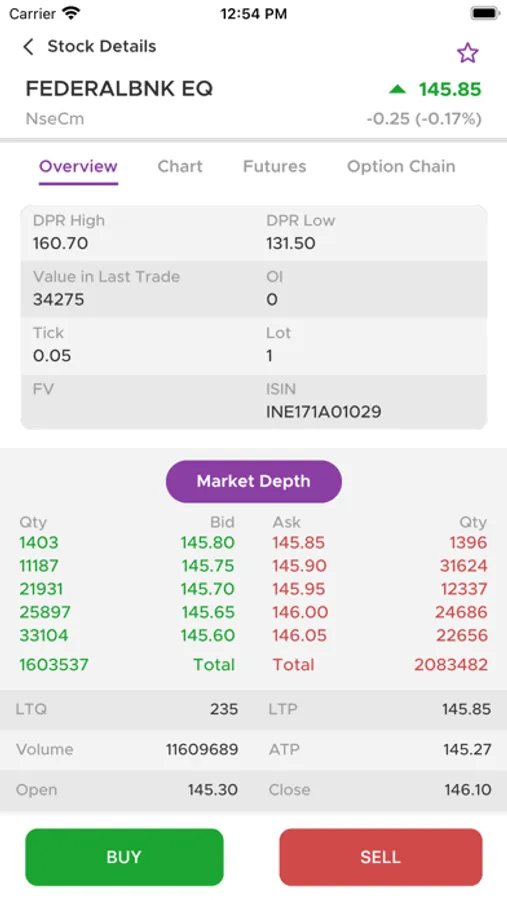Tap the DPR High value 160.70

click(60, 243)
